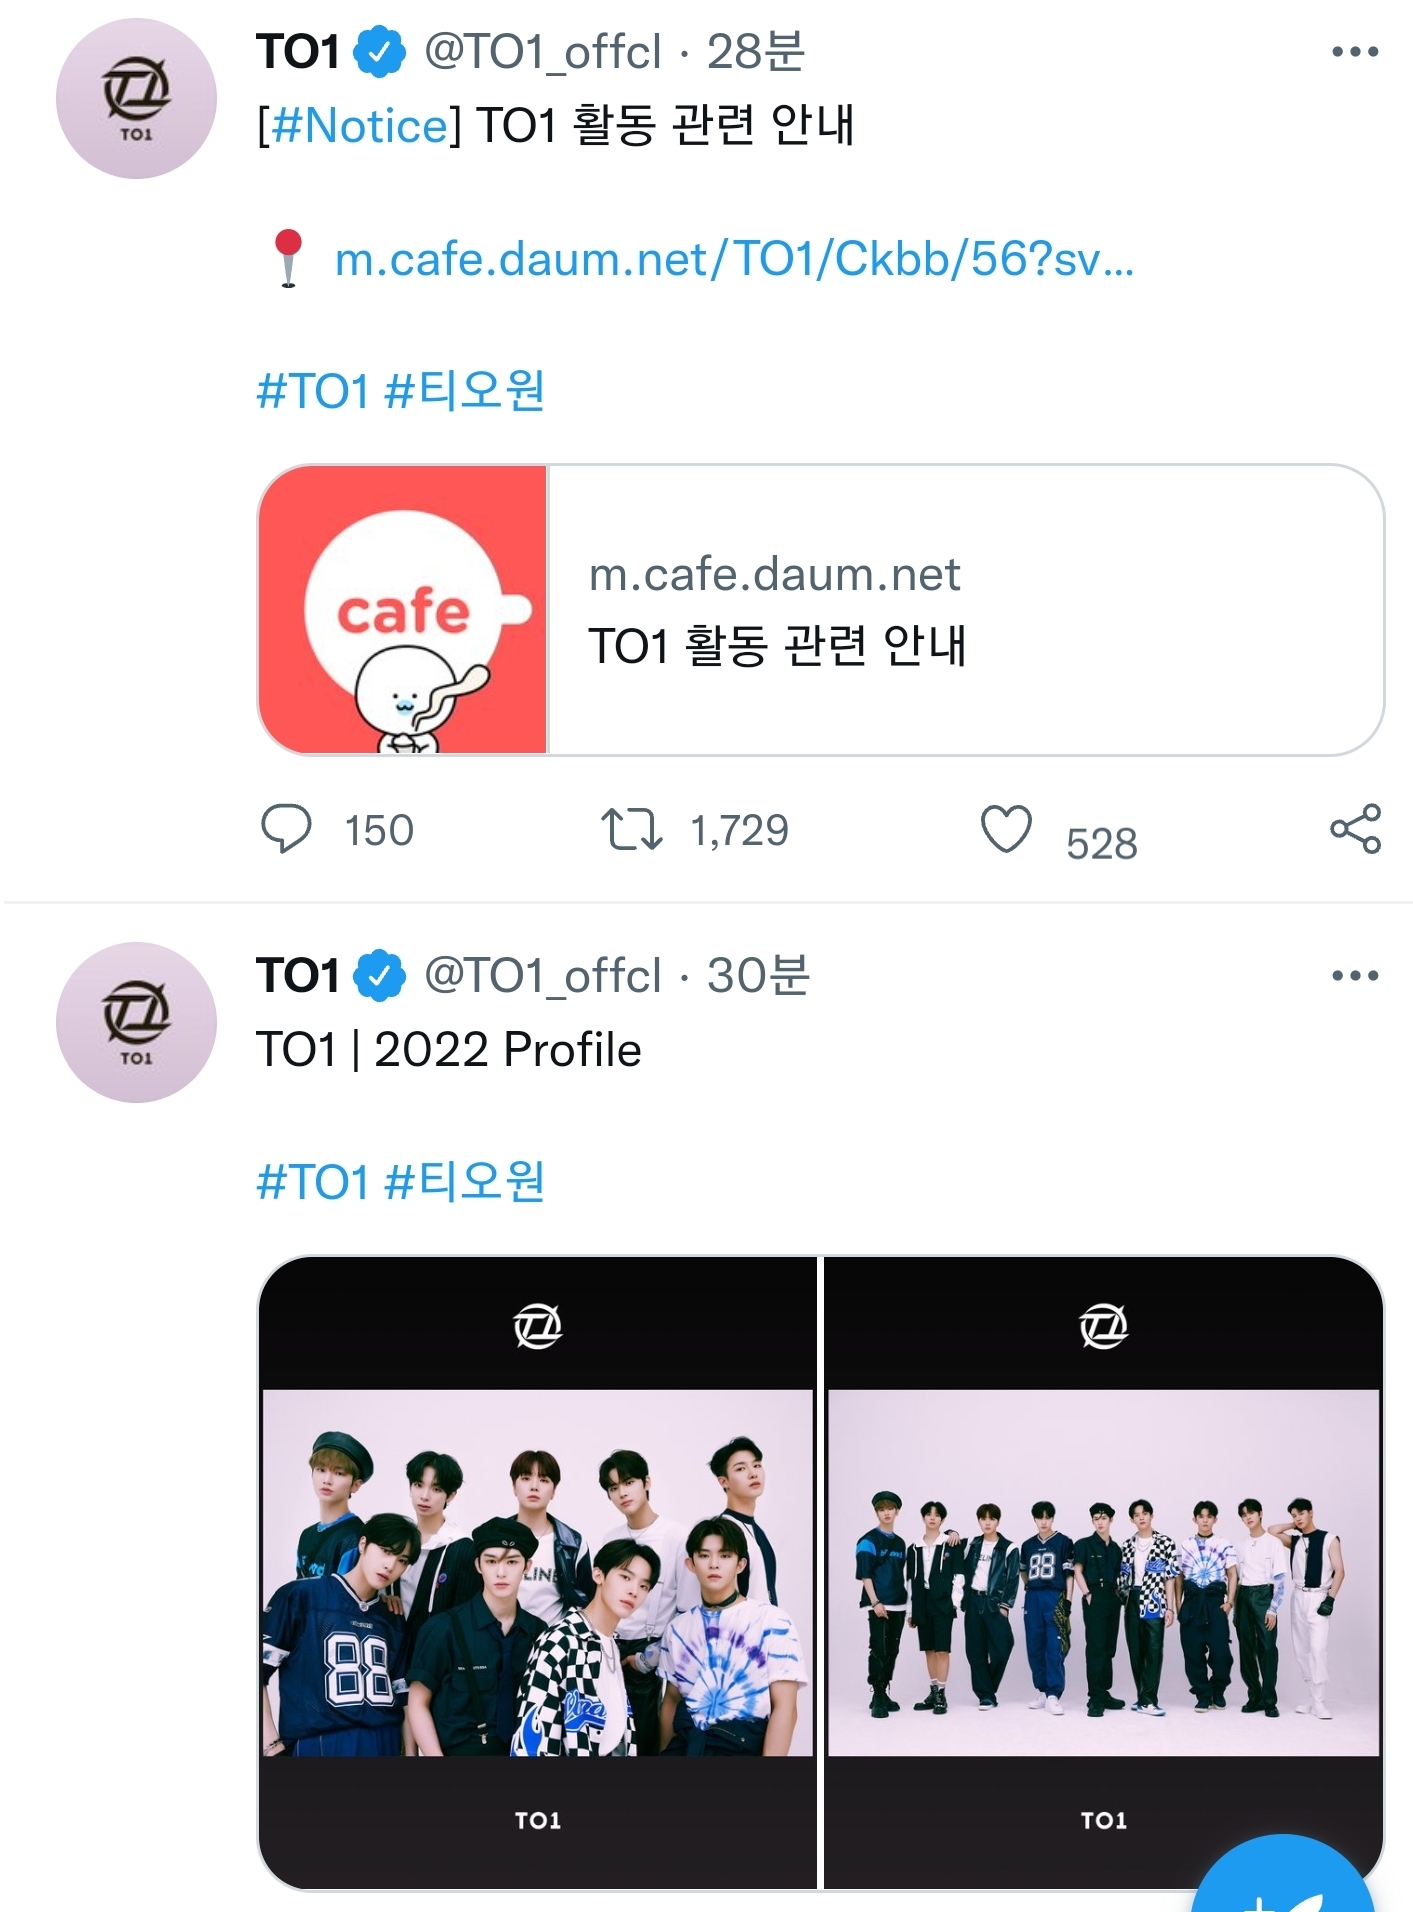This screenshot has height=1912, width=1413.
Task: Like the TO1 notice tweet
Action: pos(1005,829)
